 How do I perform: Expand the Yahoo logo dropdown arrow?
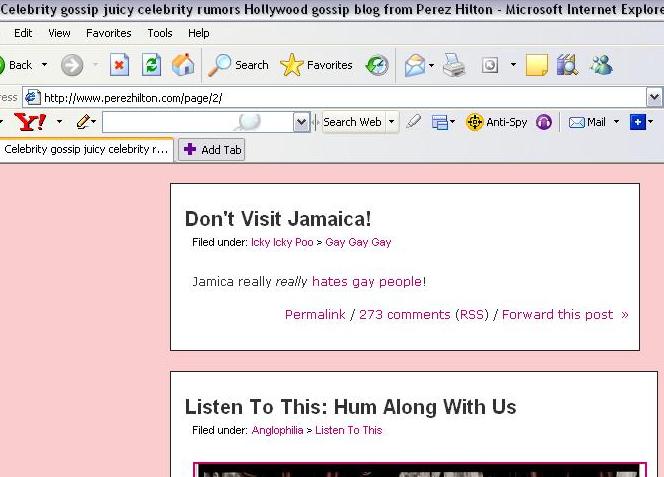pos(59,122)
